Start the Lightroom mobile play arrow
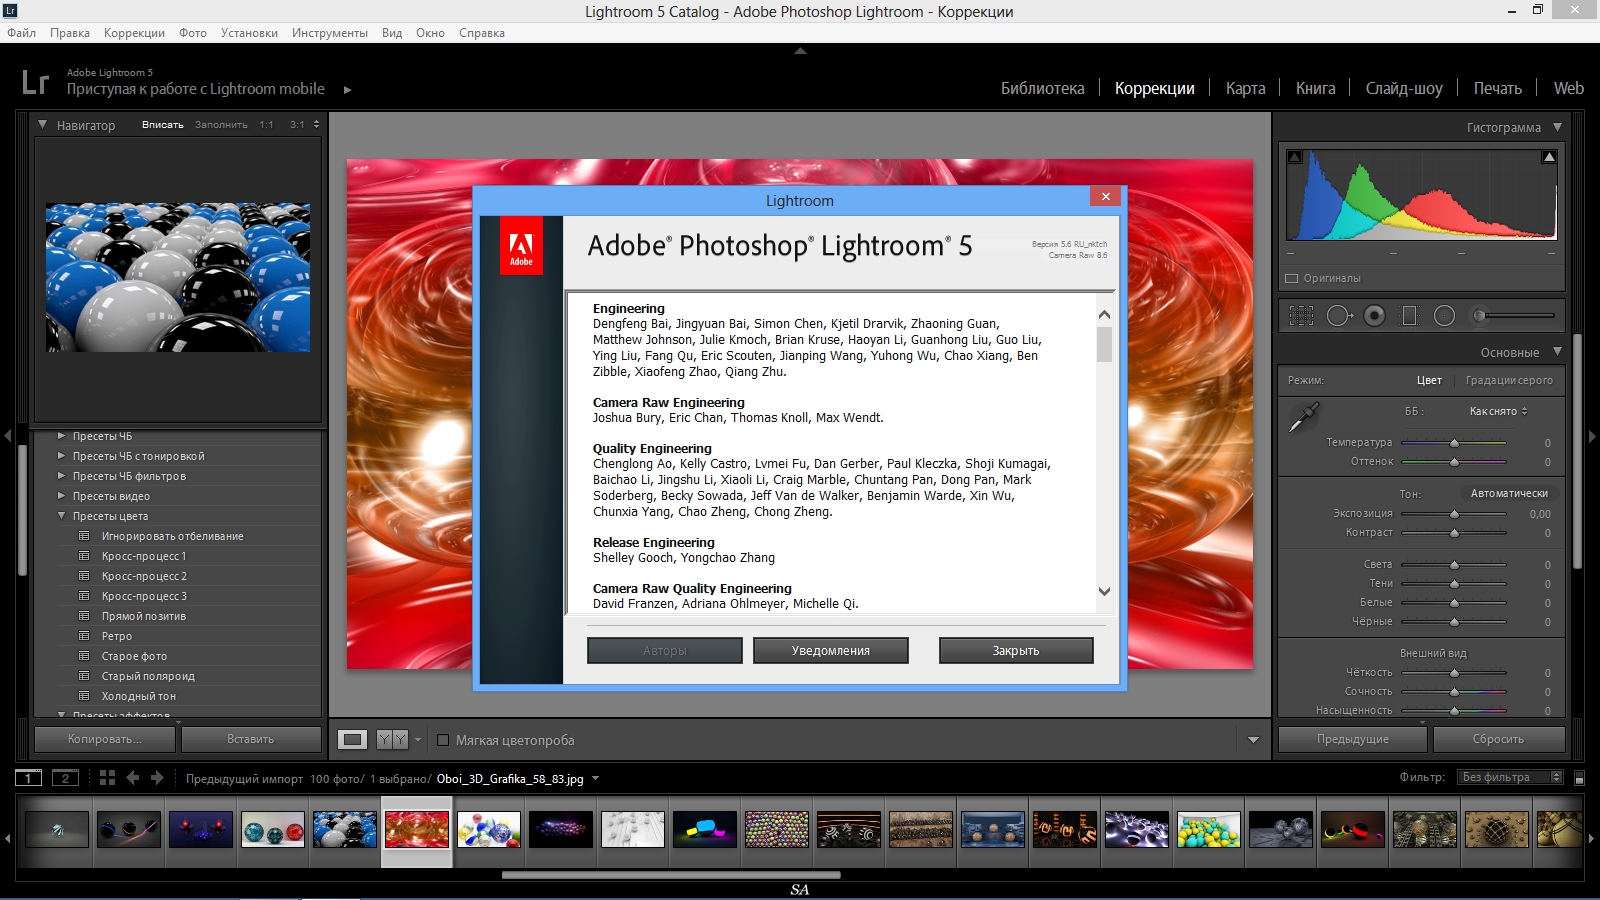 point(348,90)
